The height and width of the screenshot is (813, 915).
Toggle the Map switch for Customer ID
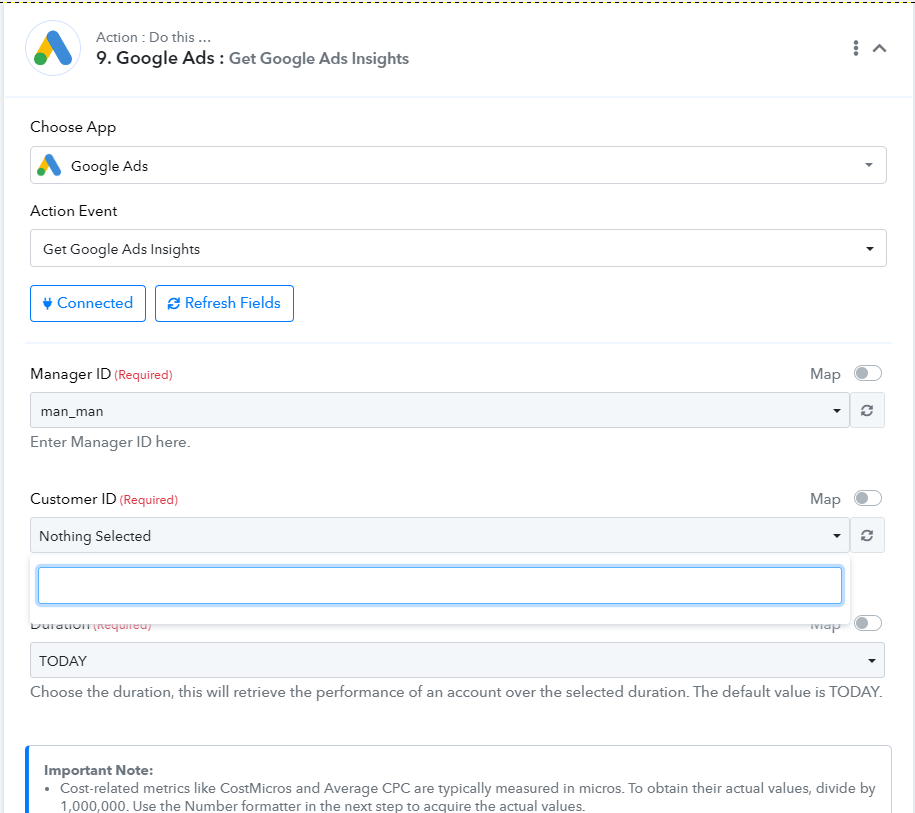coord(867,498)
